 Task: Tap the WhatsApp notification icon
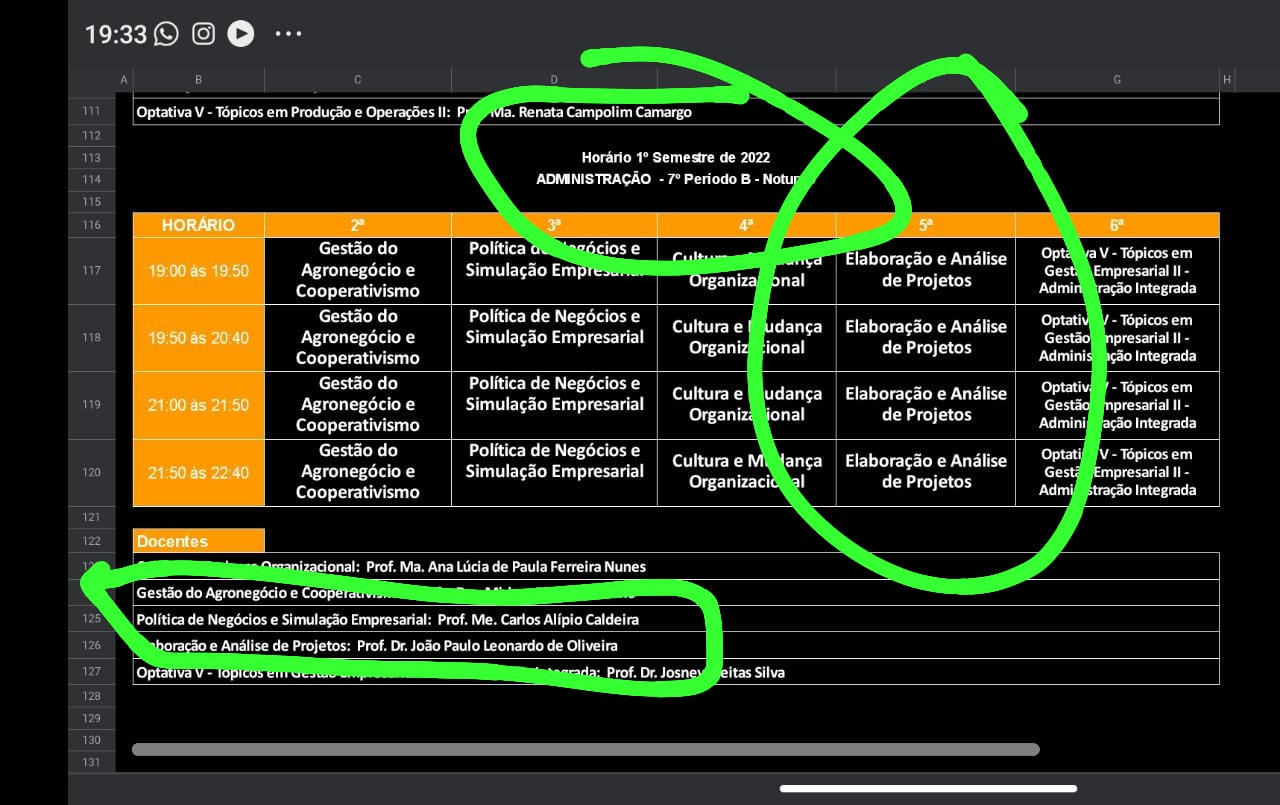click(x=166, y=34)
